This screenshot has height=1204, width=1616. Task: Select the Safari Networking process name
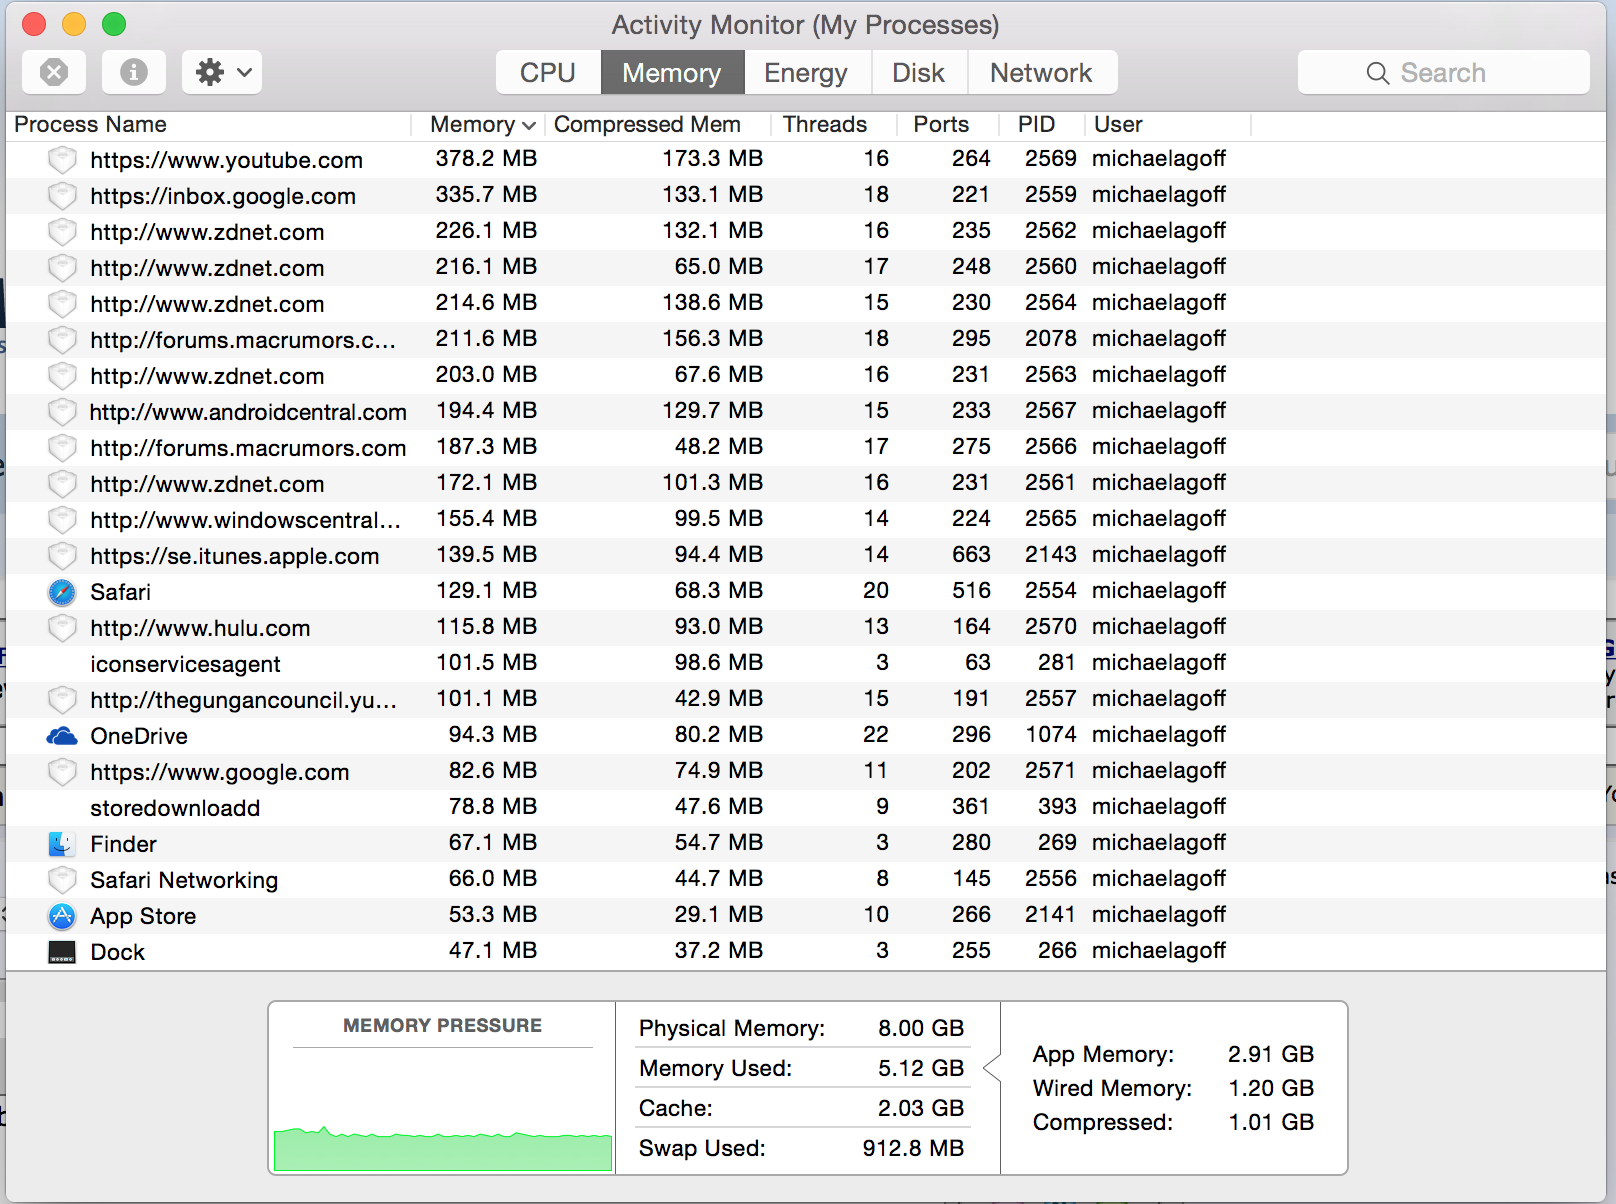[184, 880]
